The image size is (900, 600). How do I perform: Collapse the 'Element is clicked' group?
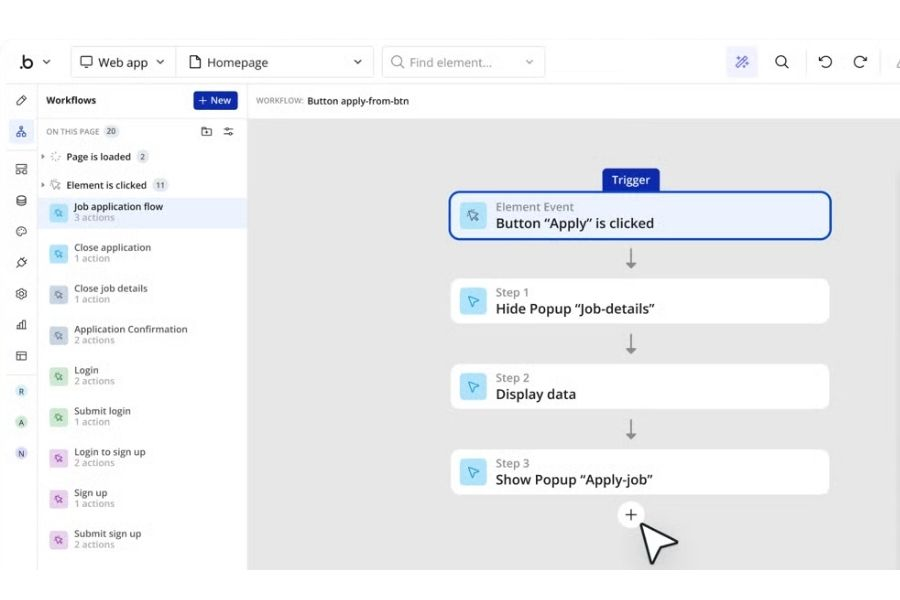[43, 185]
